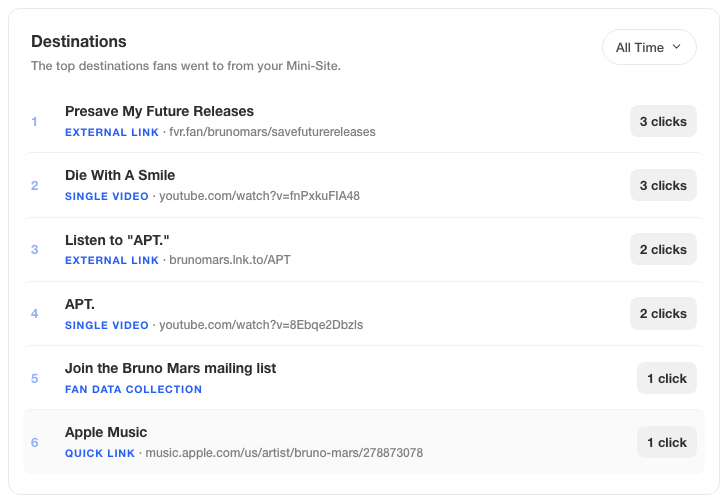Open the All Time period dropdown
This screenshot has width=728, height=503.
click(649, 47)
